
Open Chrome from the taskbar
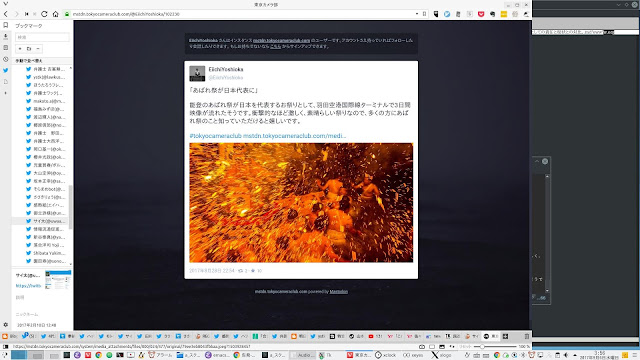pyautogui.click(x=98, y=355)
